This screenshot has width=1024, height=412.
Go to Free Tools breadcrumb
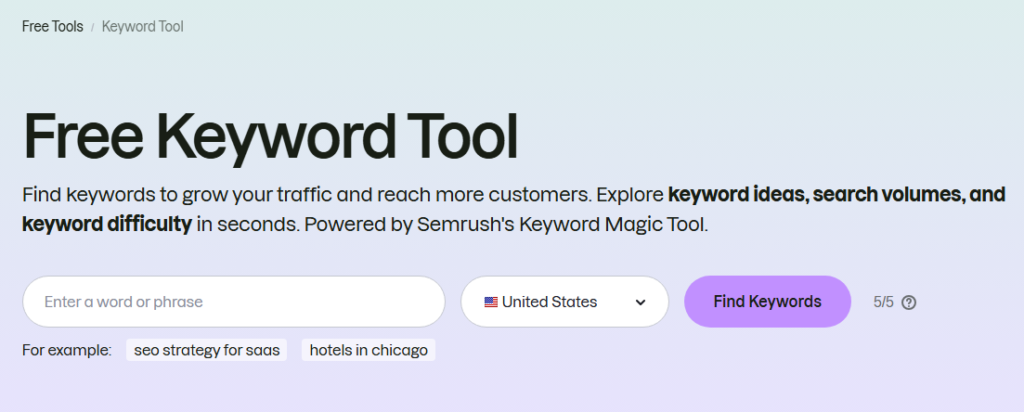tap(52, 26)
